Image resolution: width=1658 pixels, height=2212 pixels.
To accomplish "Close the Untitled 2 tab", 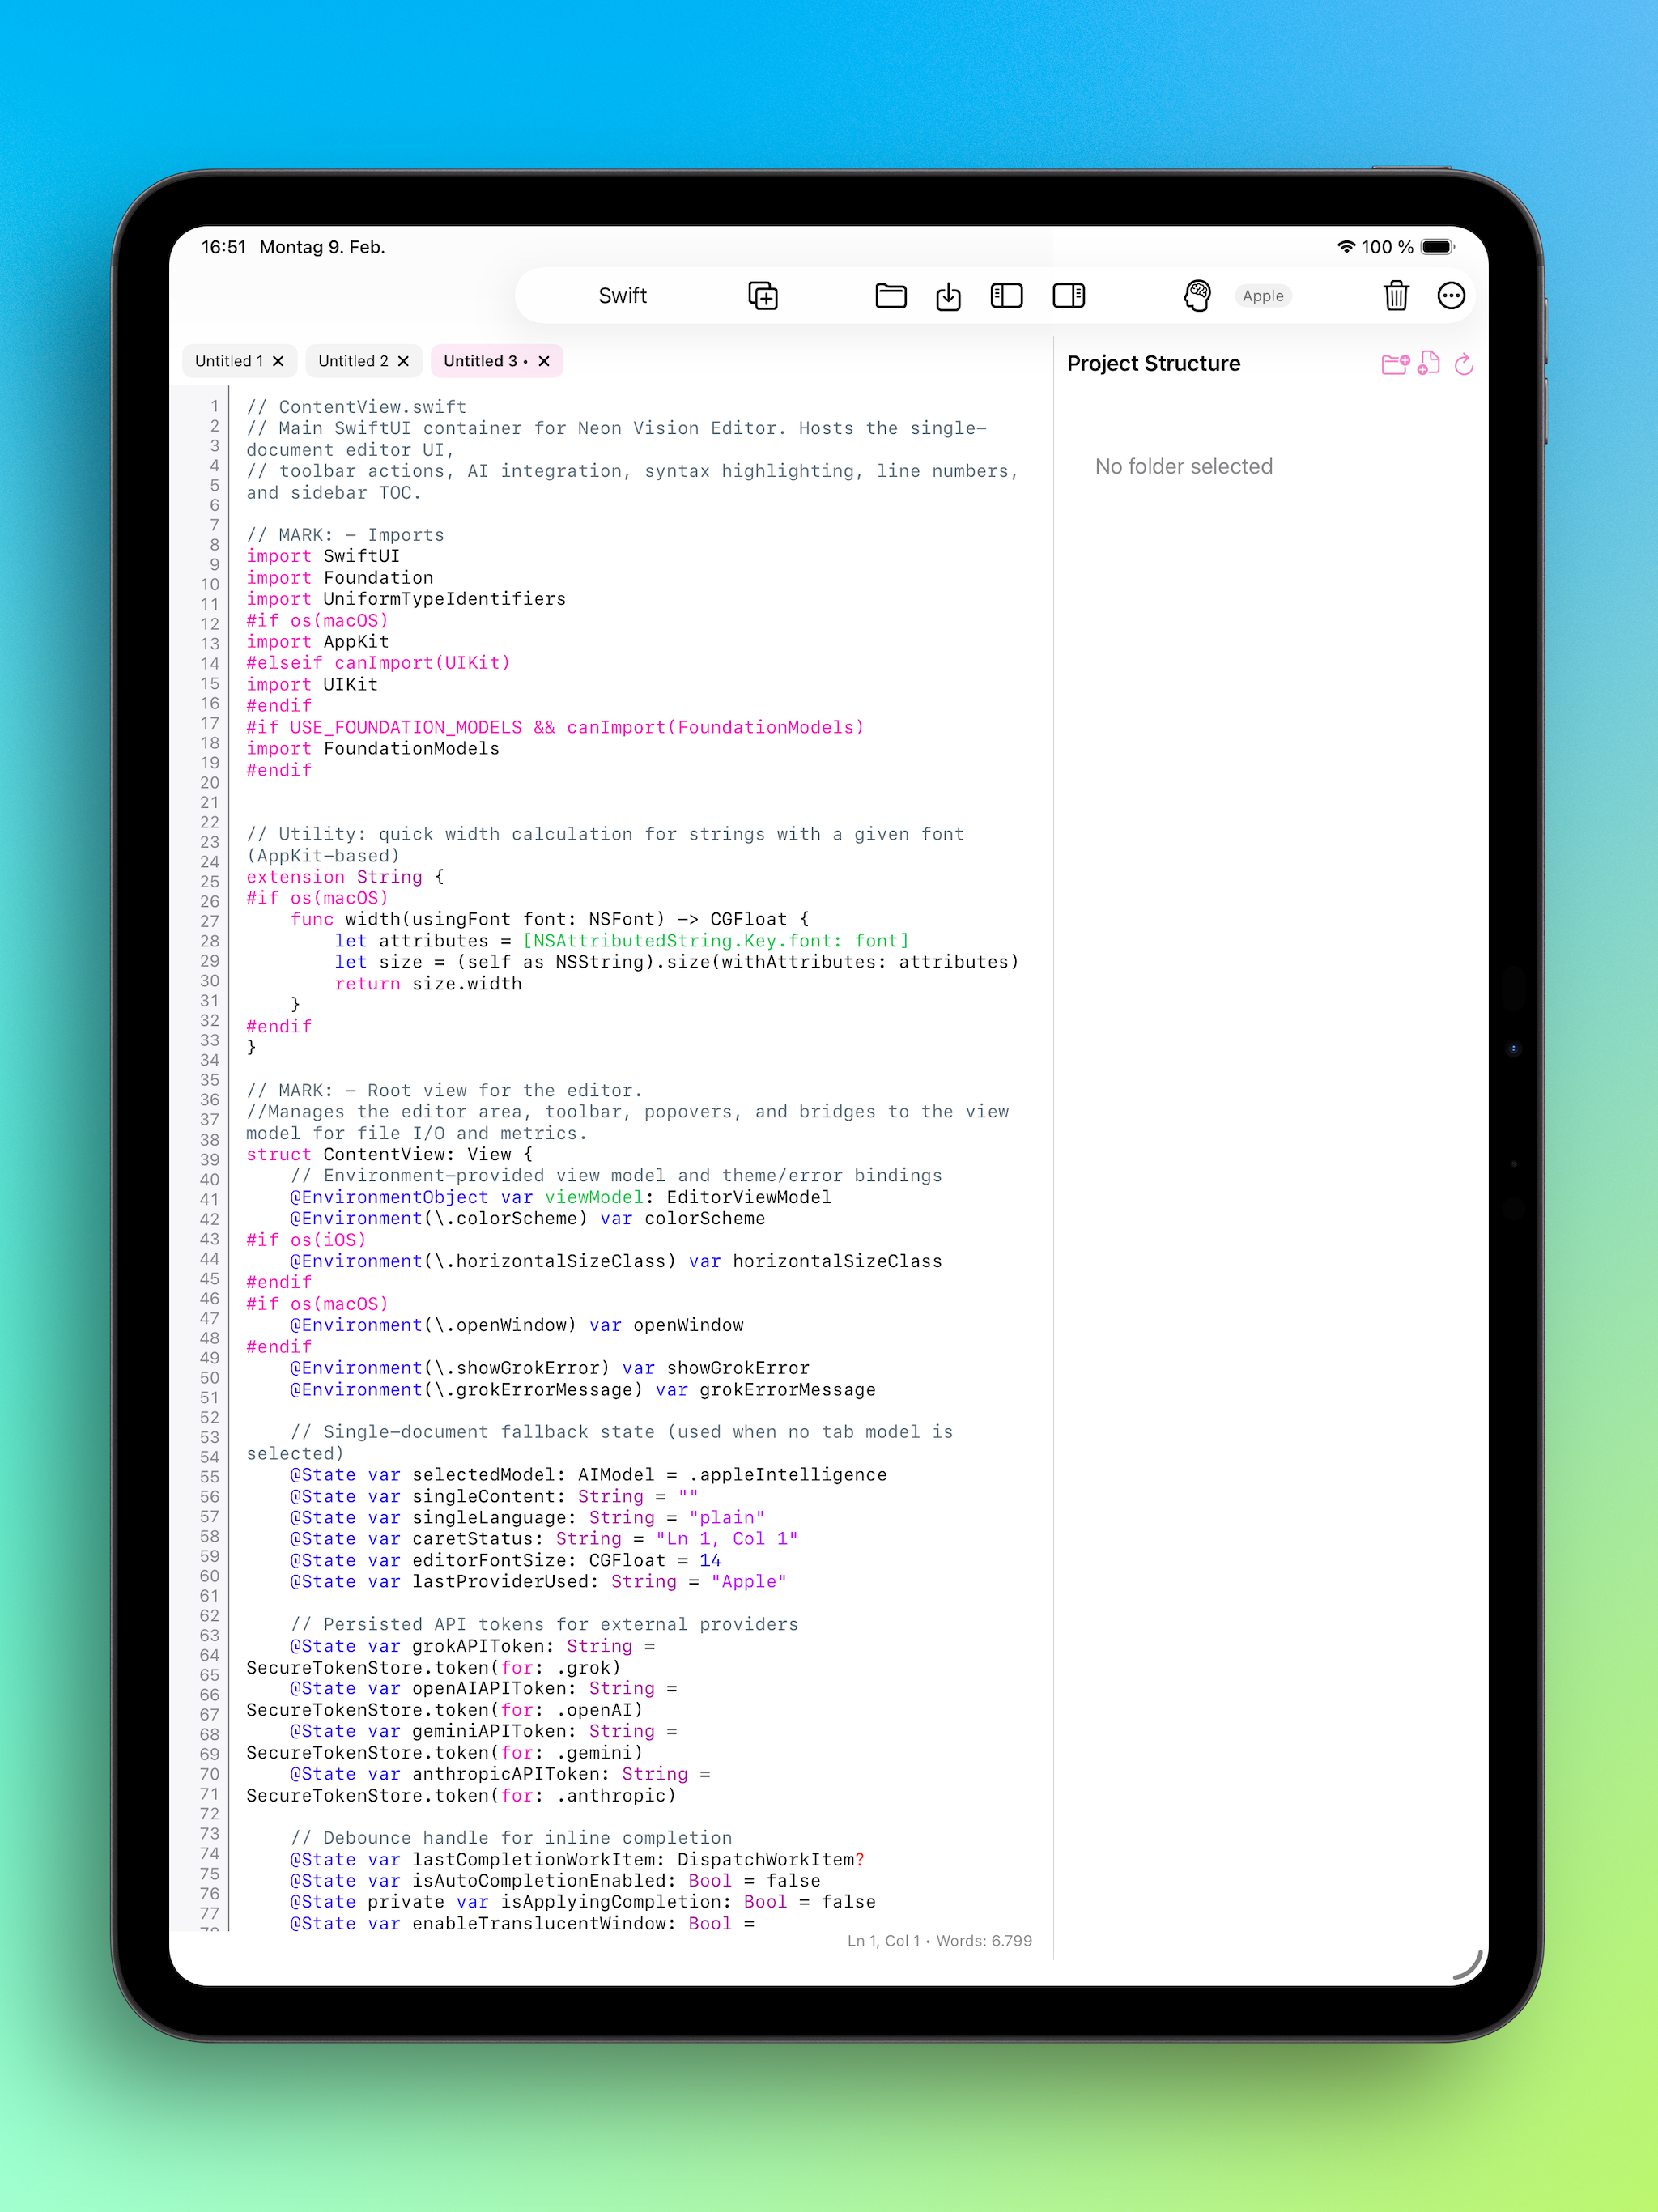I will [x=404, y=361].
